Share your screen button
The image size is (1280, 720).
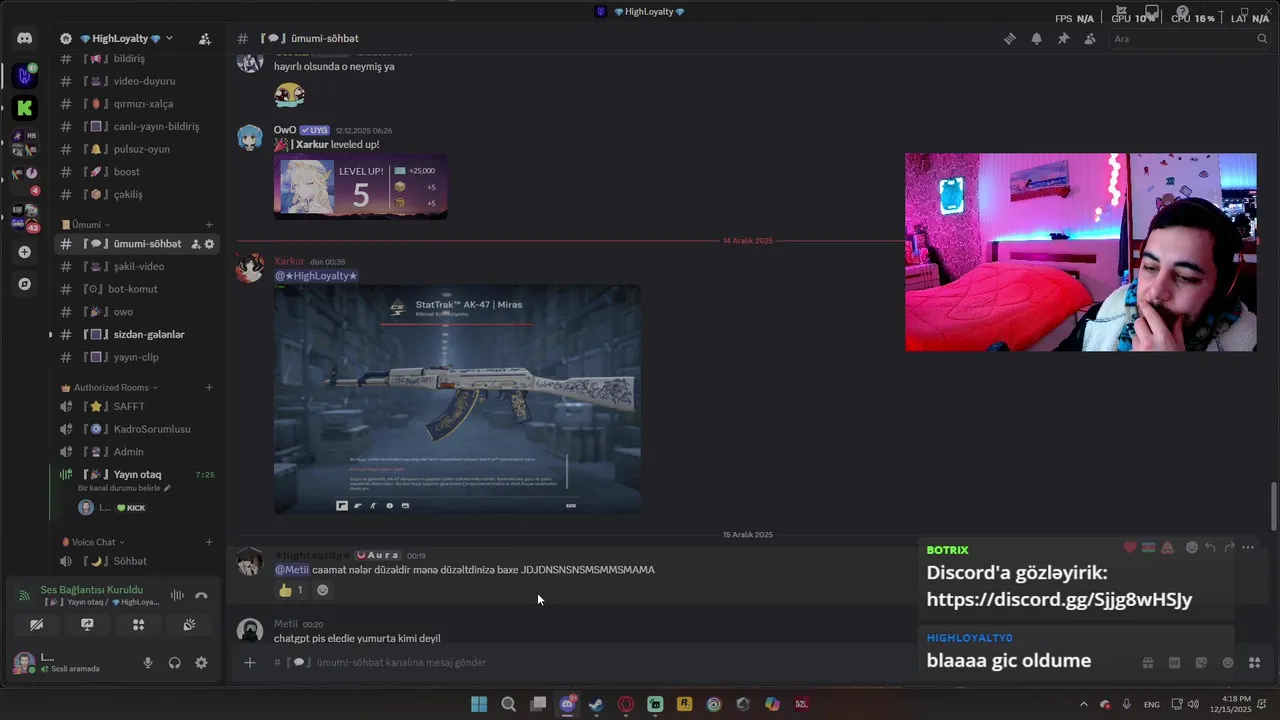(x=87, y=625)
